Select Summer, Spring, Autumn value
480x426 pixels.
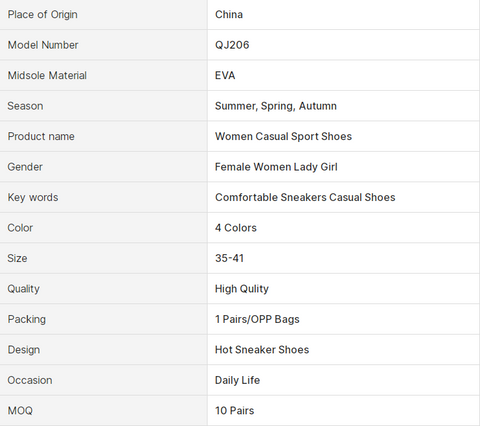click(x=276, y=106)
